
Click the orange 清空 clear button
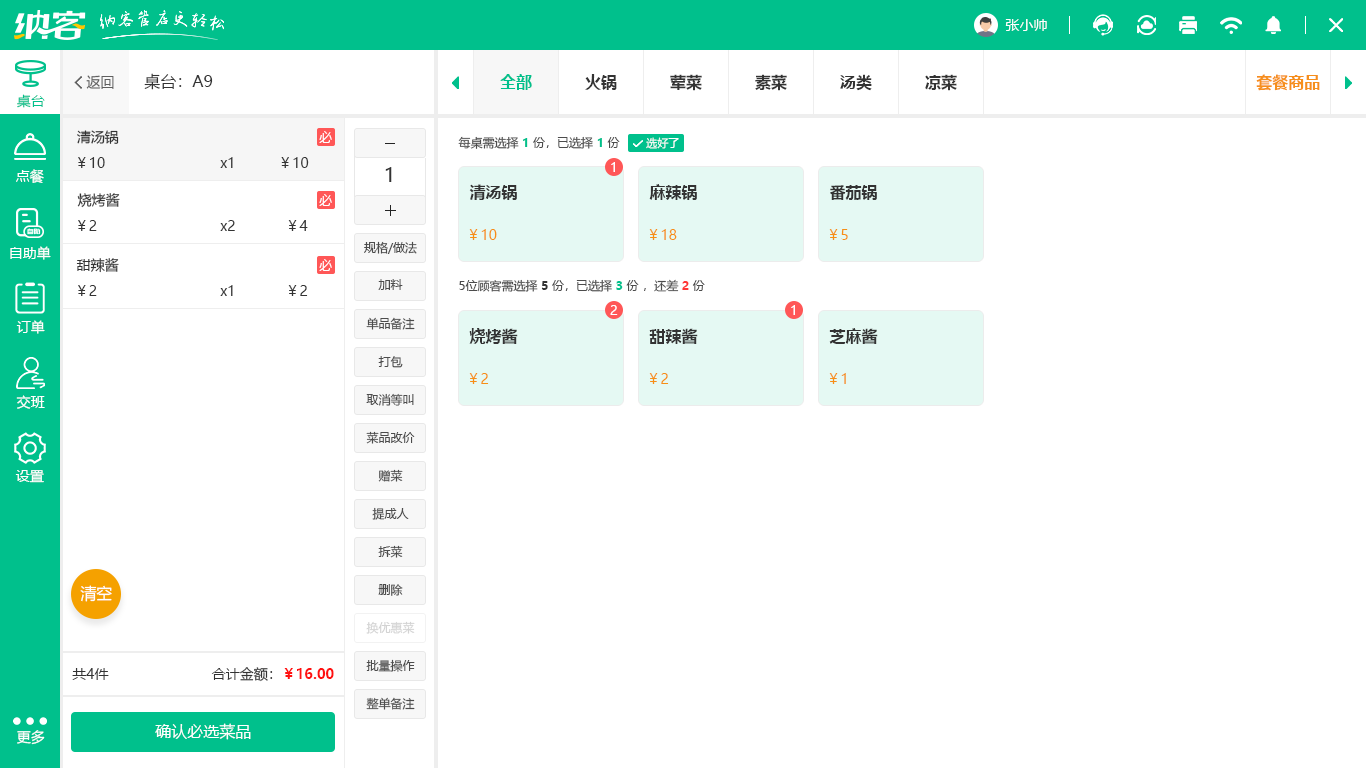[95, 593]
